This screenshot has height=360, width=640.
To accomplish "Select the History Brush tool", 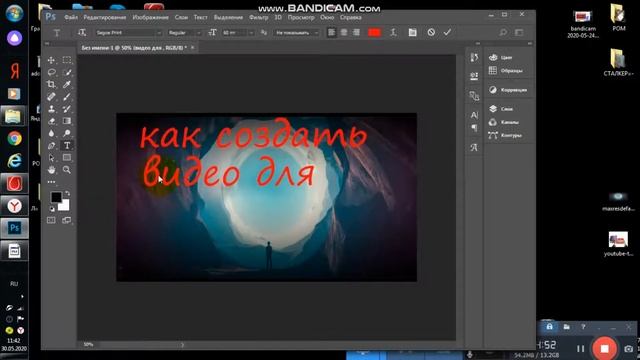I will coord(67,109).
